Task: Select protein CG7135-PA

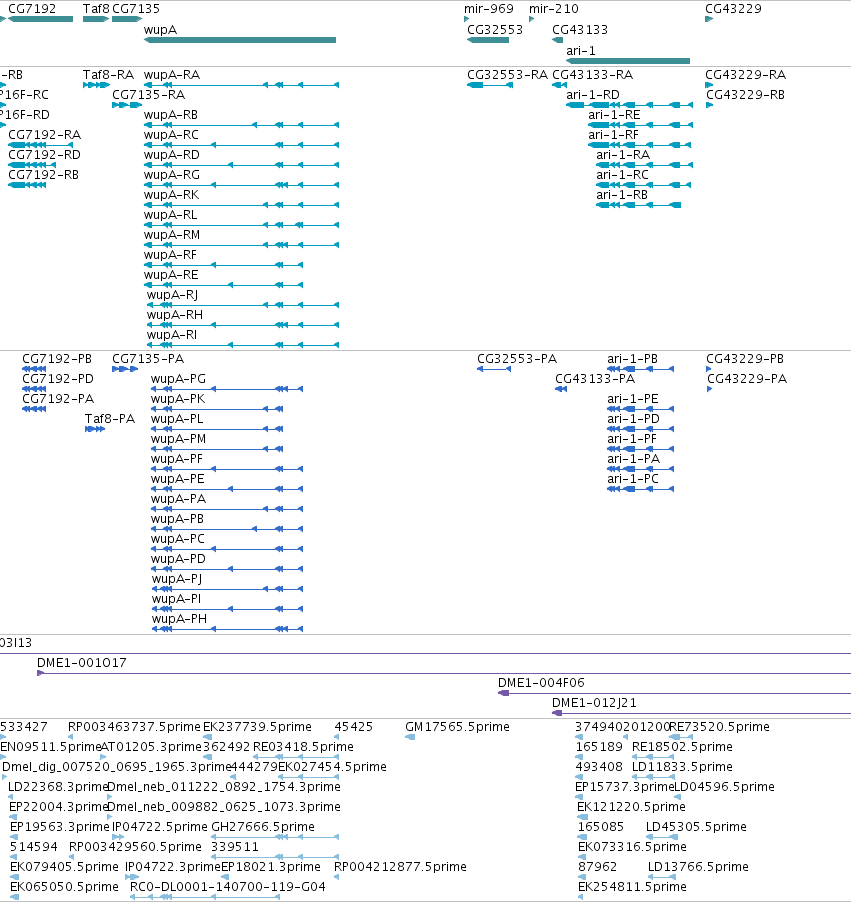Action: pos(125,369)
